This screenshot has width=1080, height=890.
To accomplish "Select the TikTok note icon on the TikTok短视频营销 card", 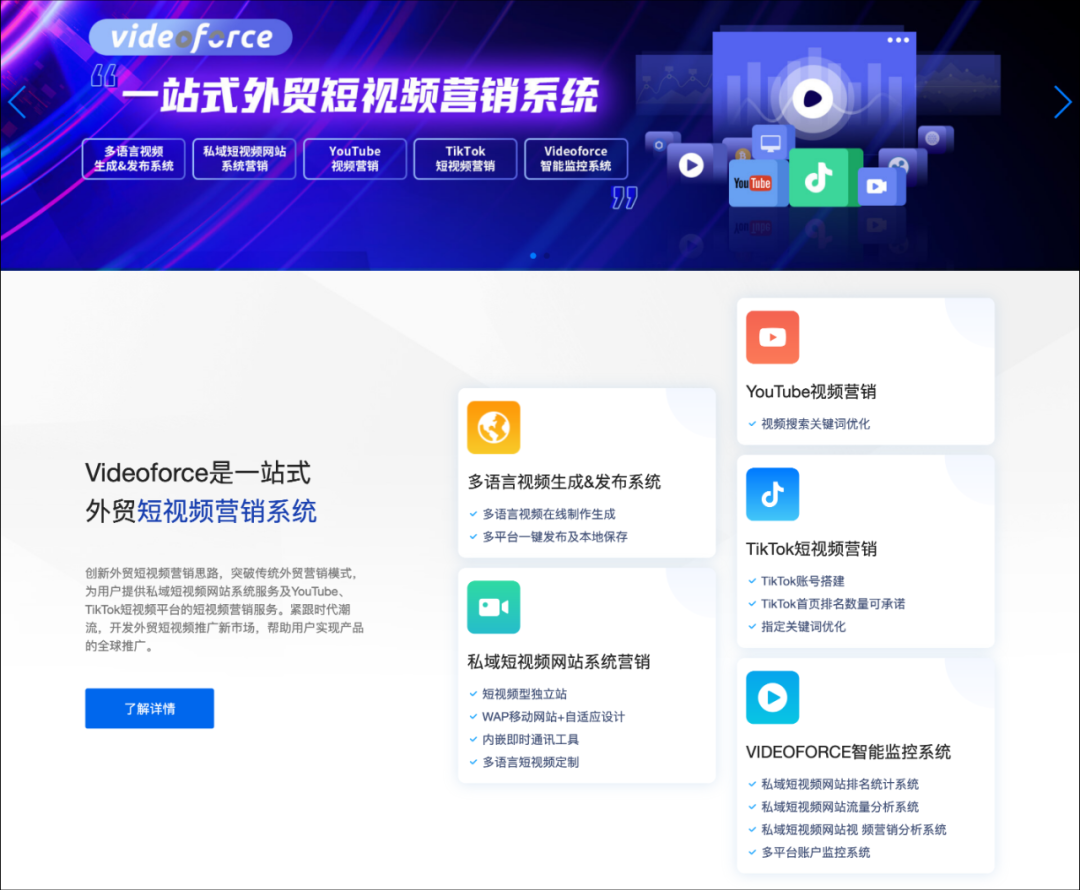I will (772, 494).
